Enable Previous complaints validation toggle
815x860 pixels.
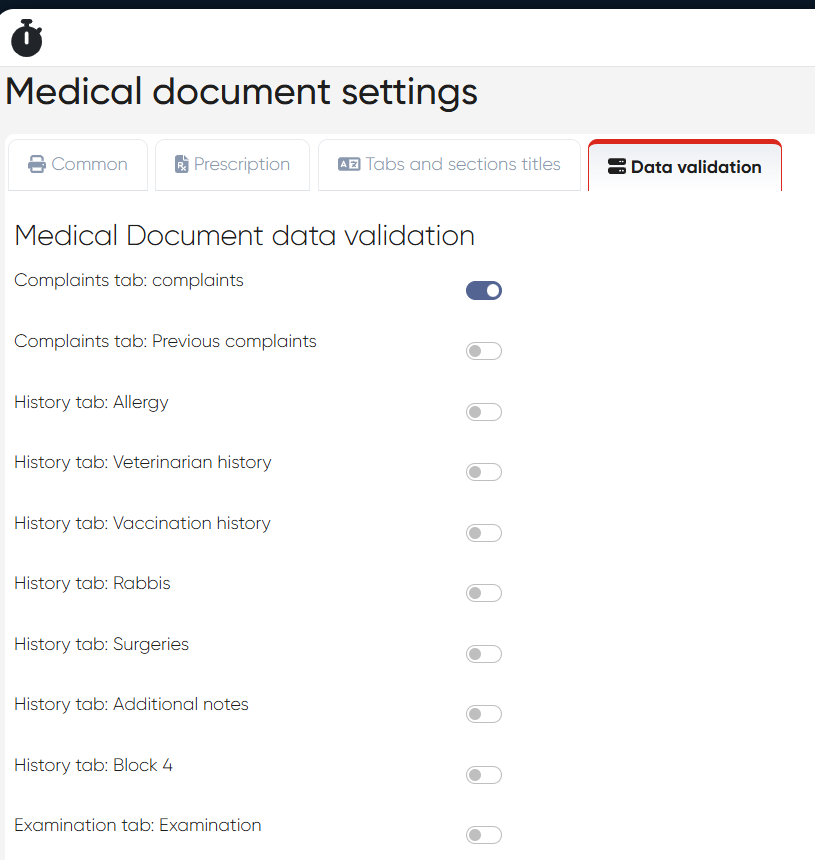click(484, 351)
